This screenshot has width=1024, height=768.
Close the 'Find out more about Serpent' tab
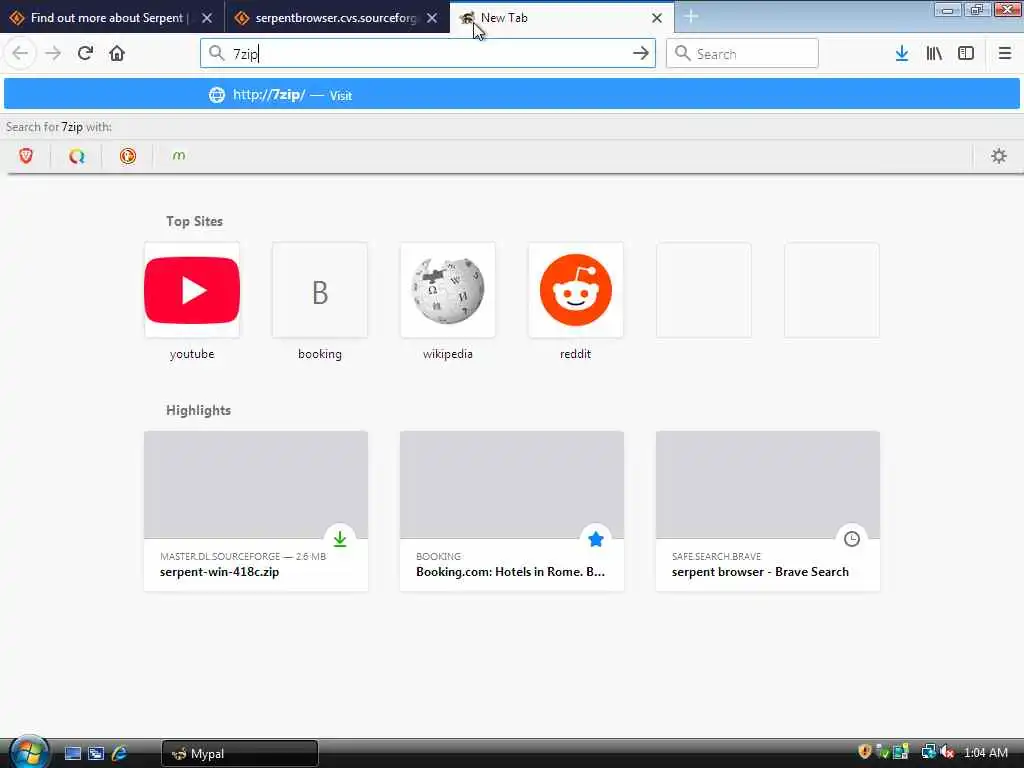(x=207, y=18)
